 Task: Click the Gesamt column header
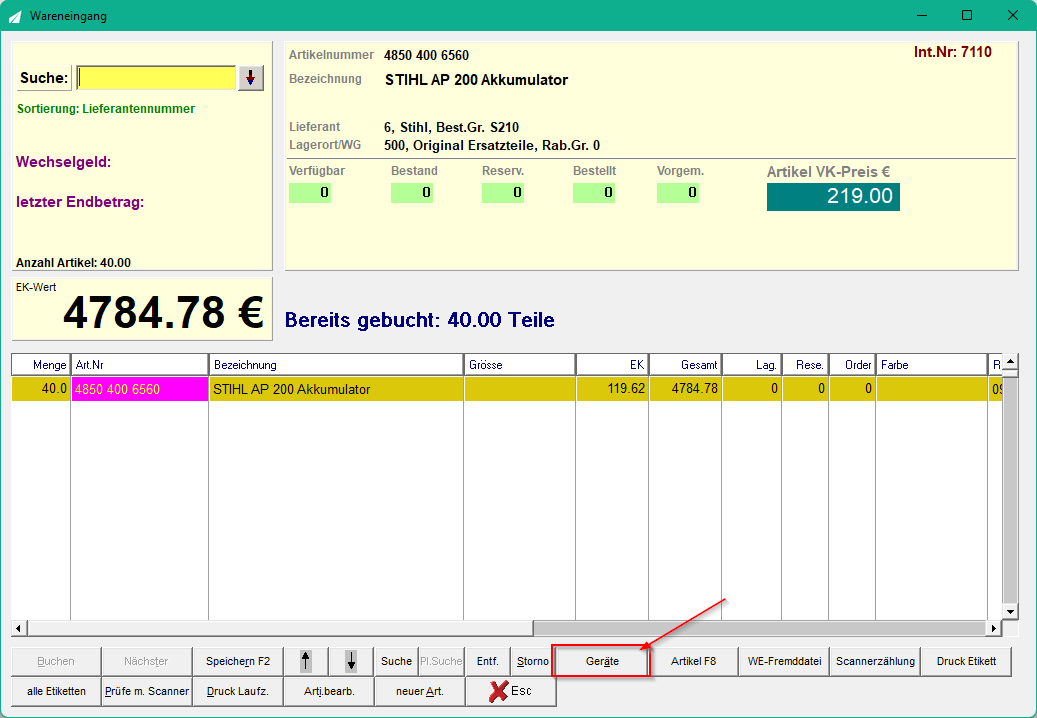(x=685, y=365)
